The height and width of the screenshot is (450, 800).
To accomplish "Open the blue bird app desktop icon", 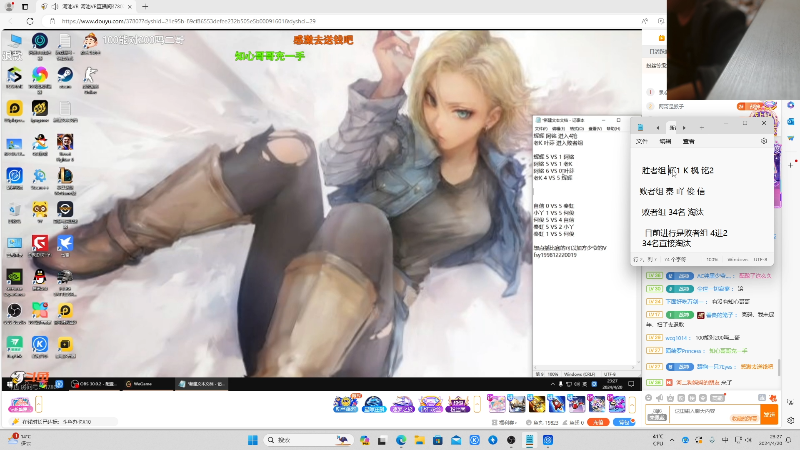I will coord(65,243).
